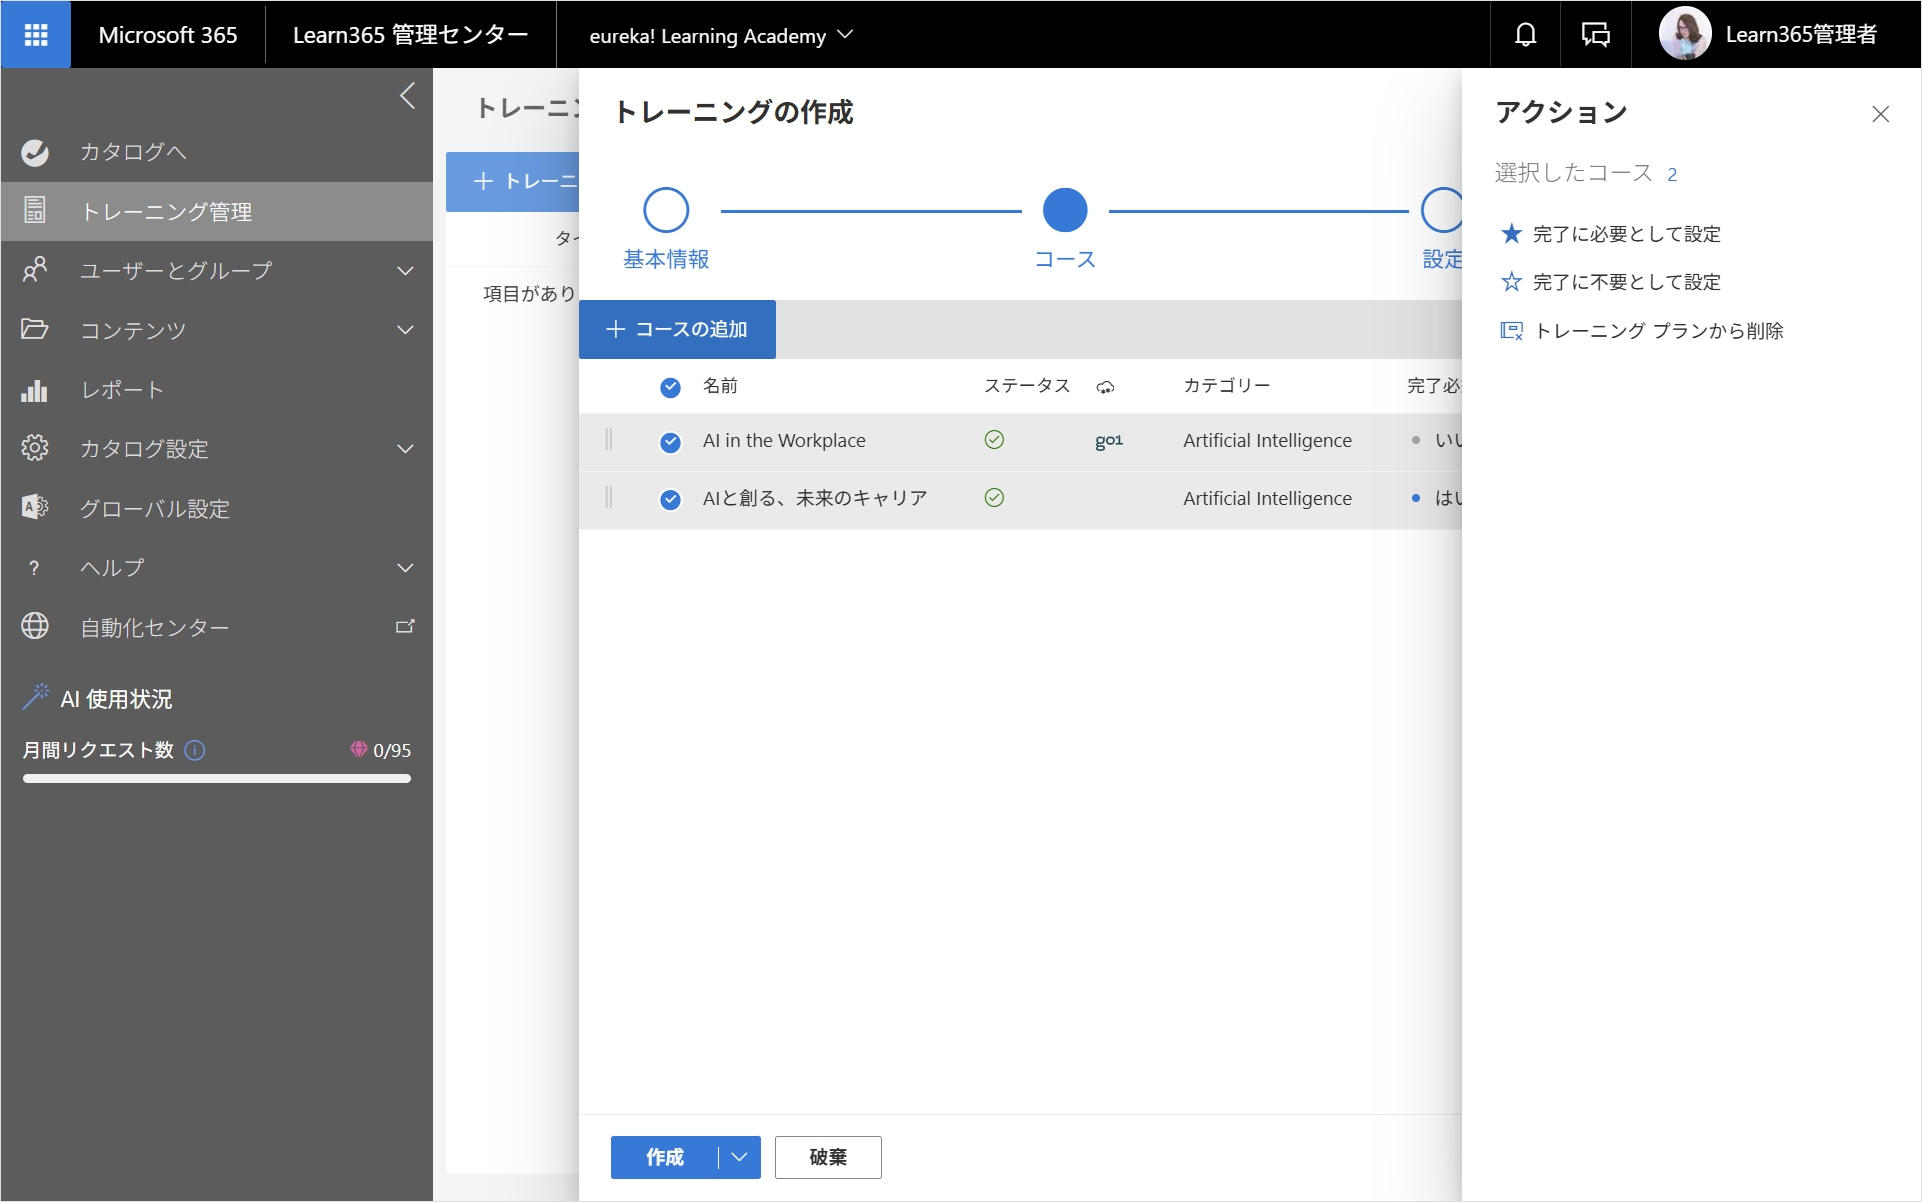
Task: Open the notifications bell
Action: pos(1525,35)
